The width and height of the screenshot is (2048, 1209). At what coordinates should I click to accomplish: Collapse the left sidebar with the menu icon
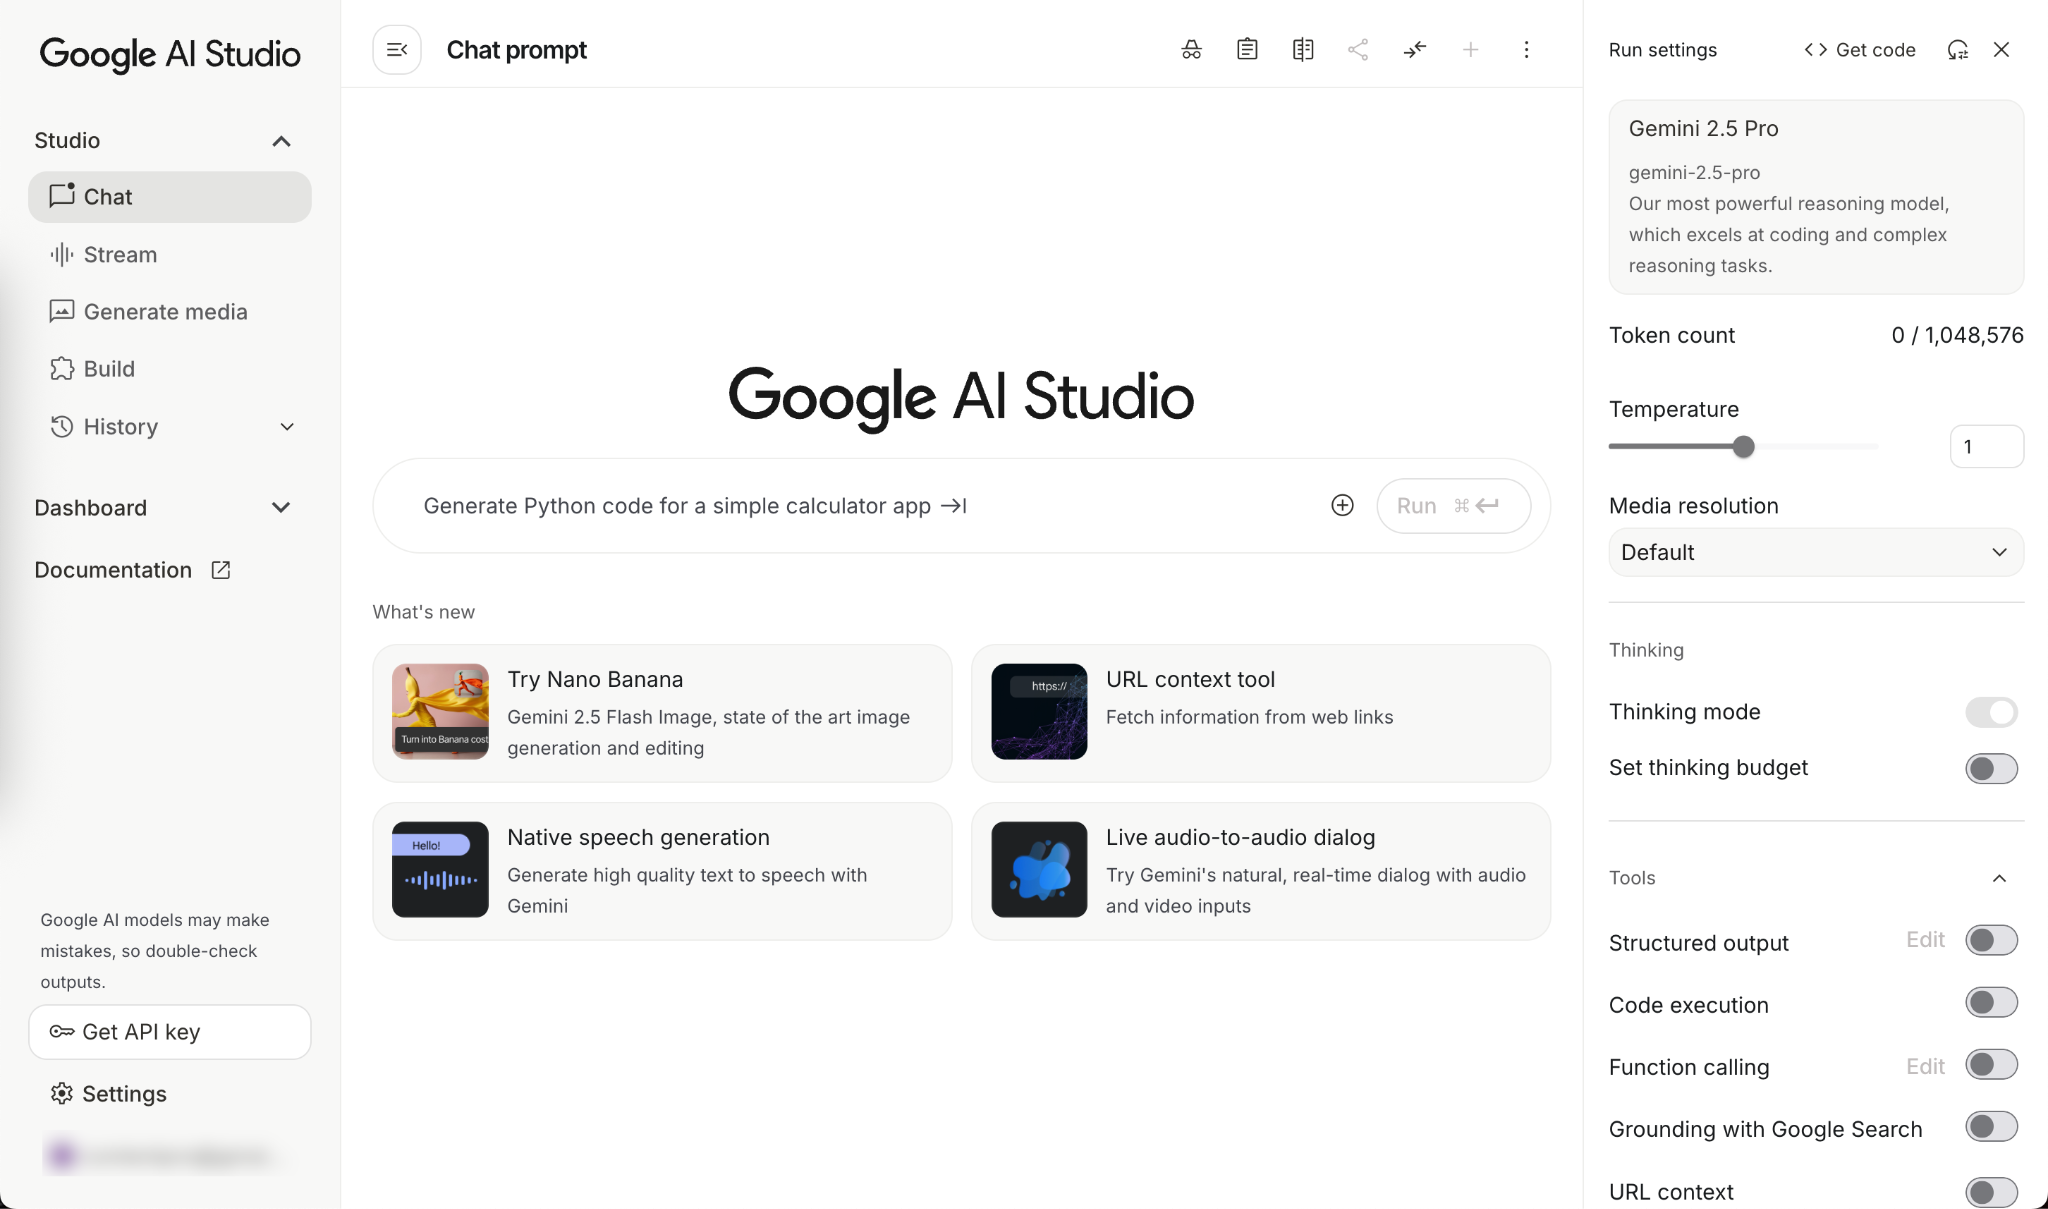[397, 50]
